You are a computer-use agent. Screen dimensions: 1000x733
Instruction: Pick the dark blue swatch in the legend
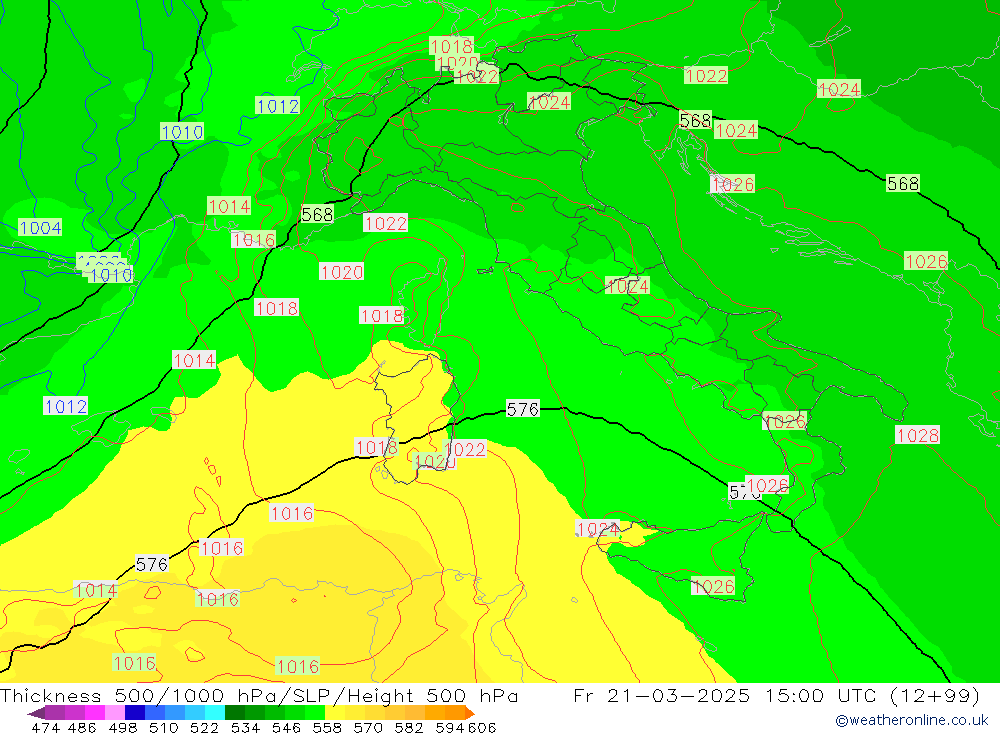(x=135, y=713)
